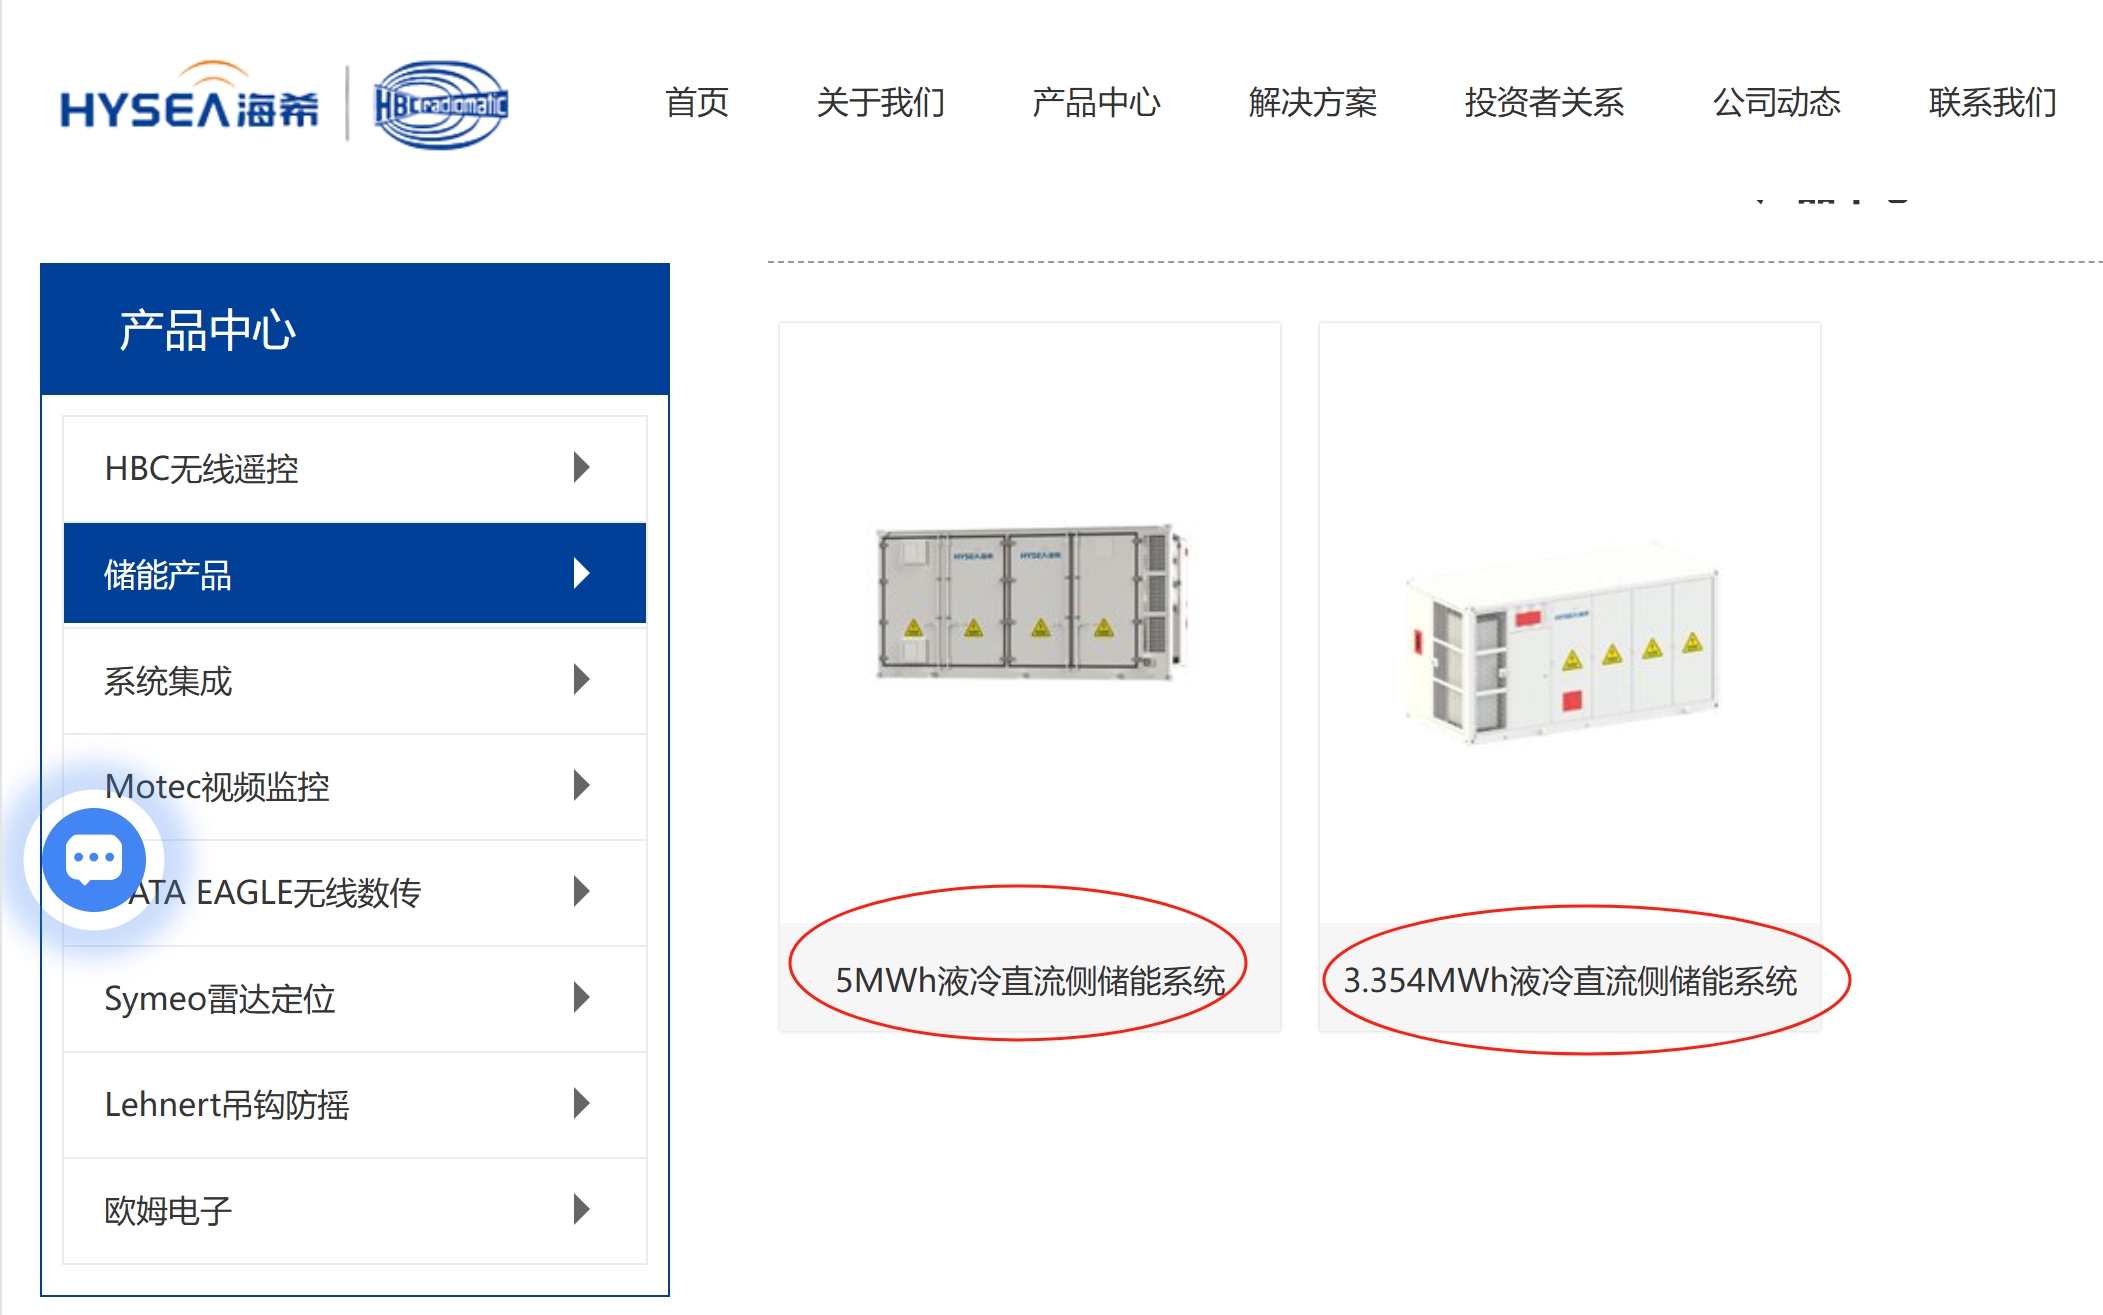The width and height of the screenshot is (2103, 1315).
Task: Open 投资者关系 navigation item
Action: coord(1544,102)
